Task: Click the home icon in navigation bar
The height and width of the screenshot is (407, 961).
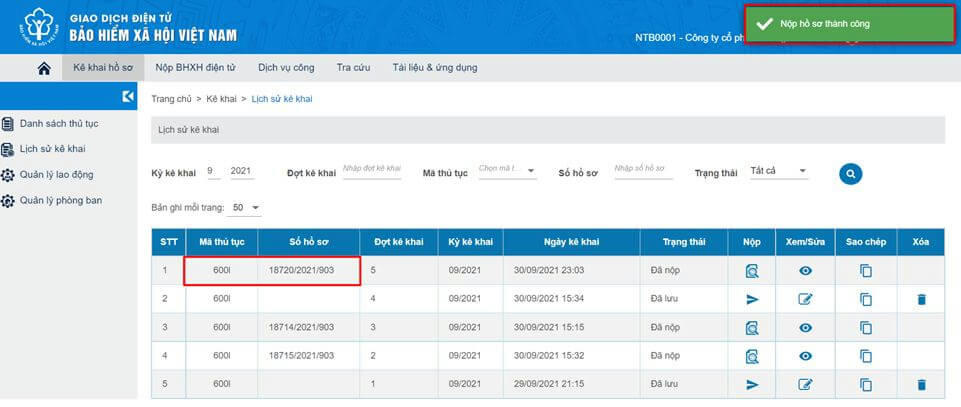Action: point(43,68)
